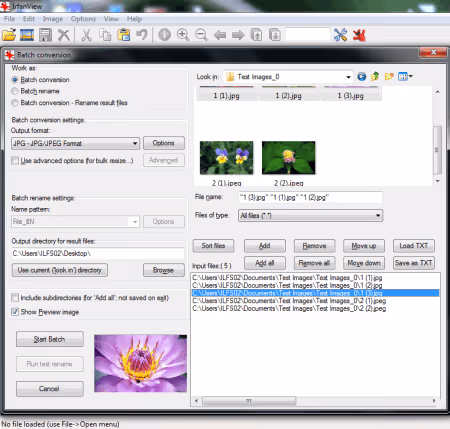Open the Image menu

[x=53, y=19]
